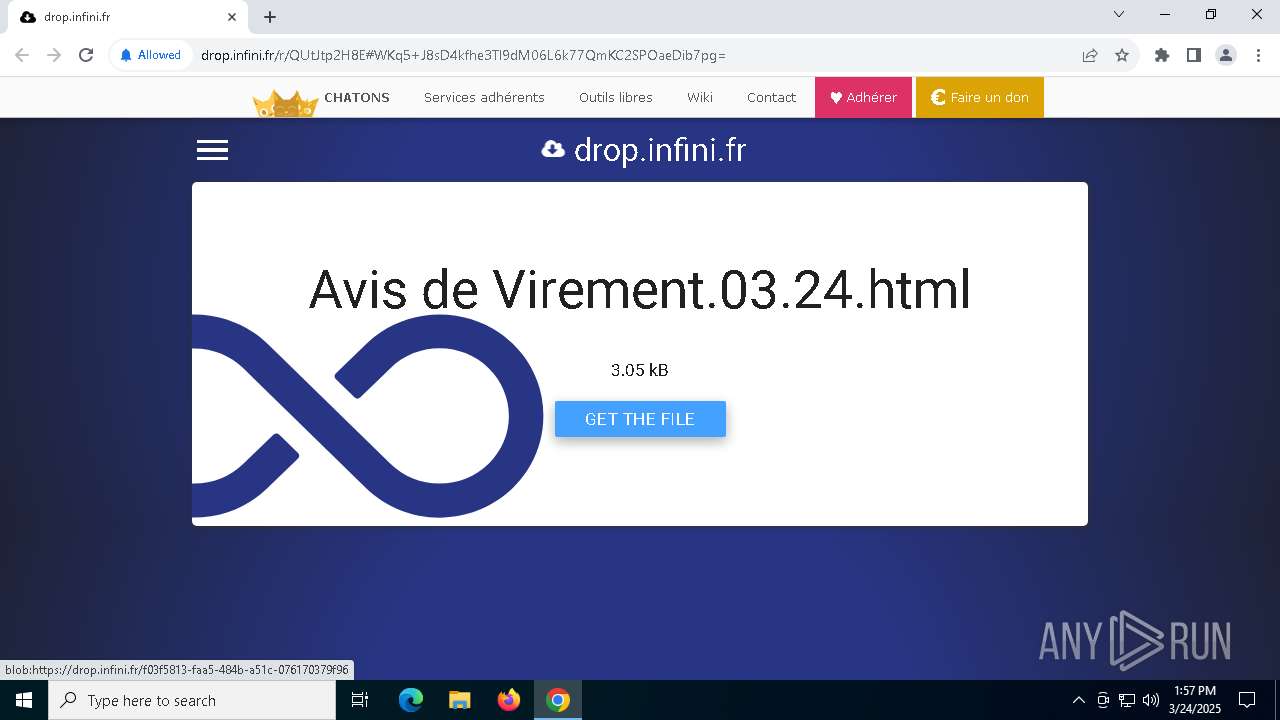Click the Adhérer button

point(863,97)
